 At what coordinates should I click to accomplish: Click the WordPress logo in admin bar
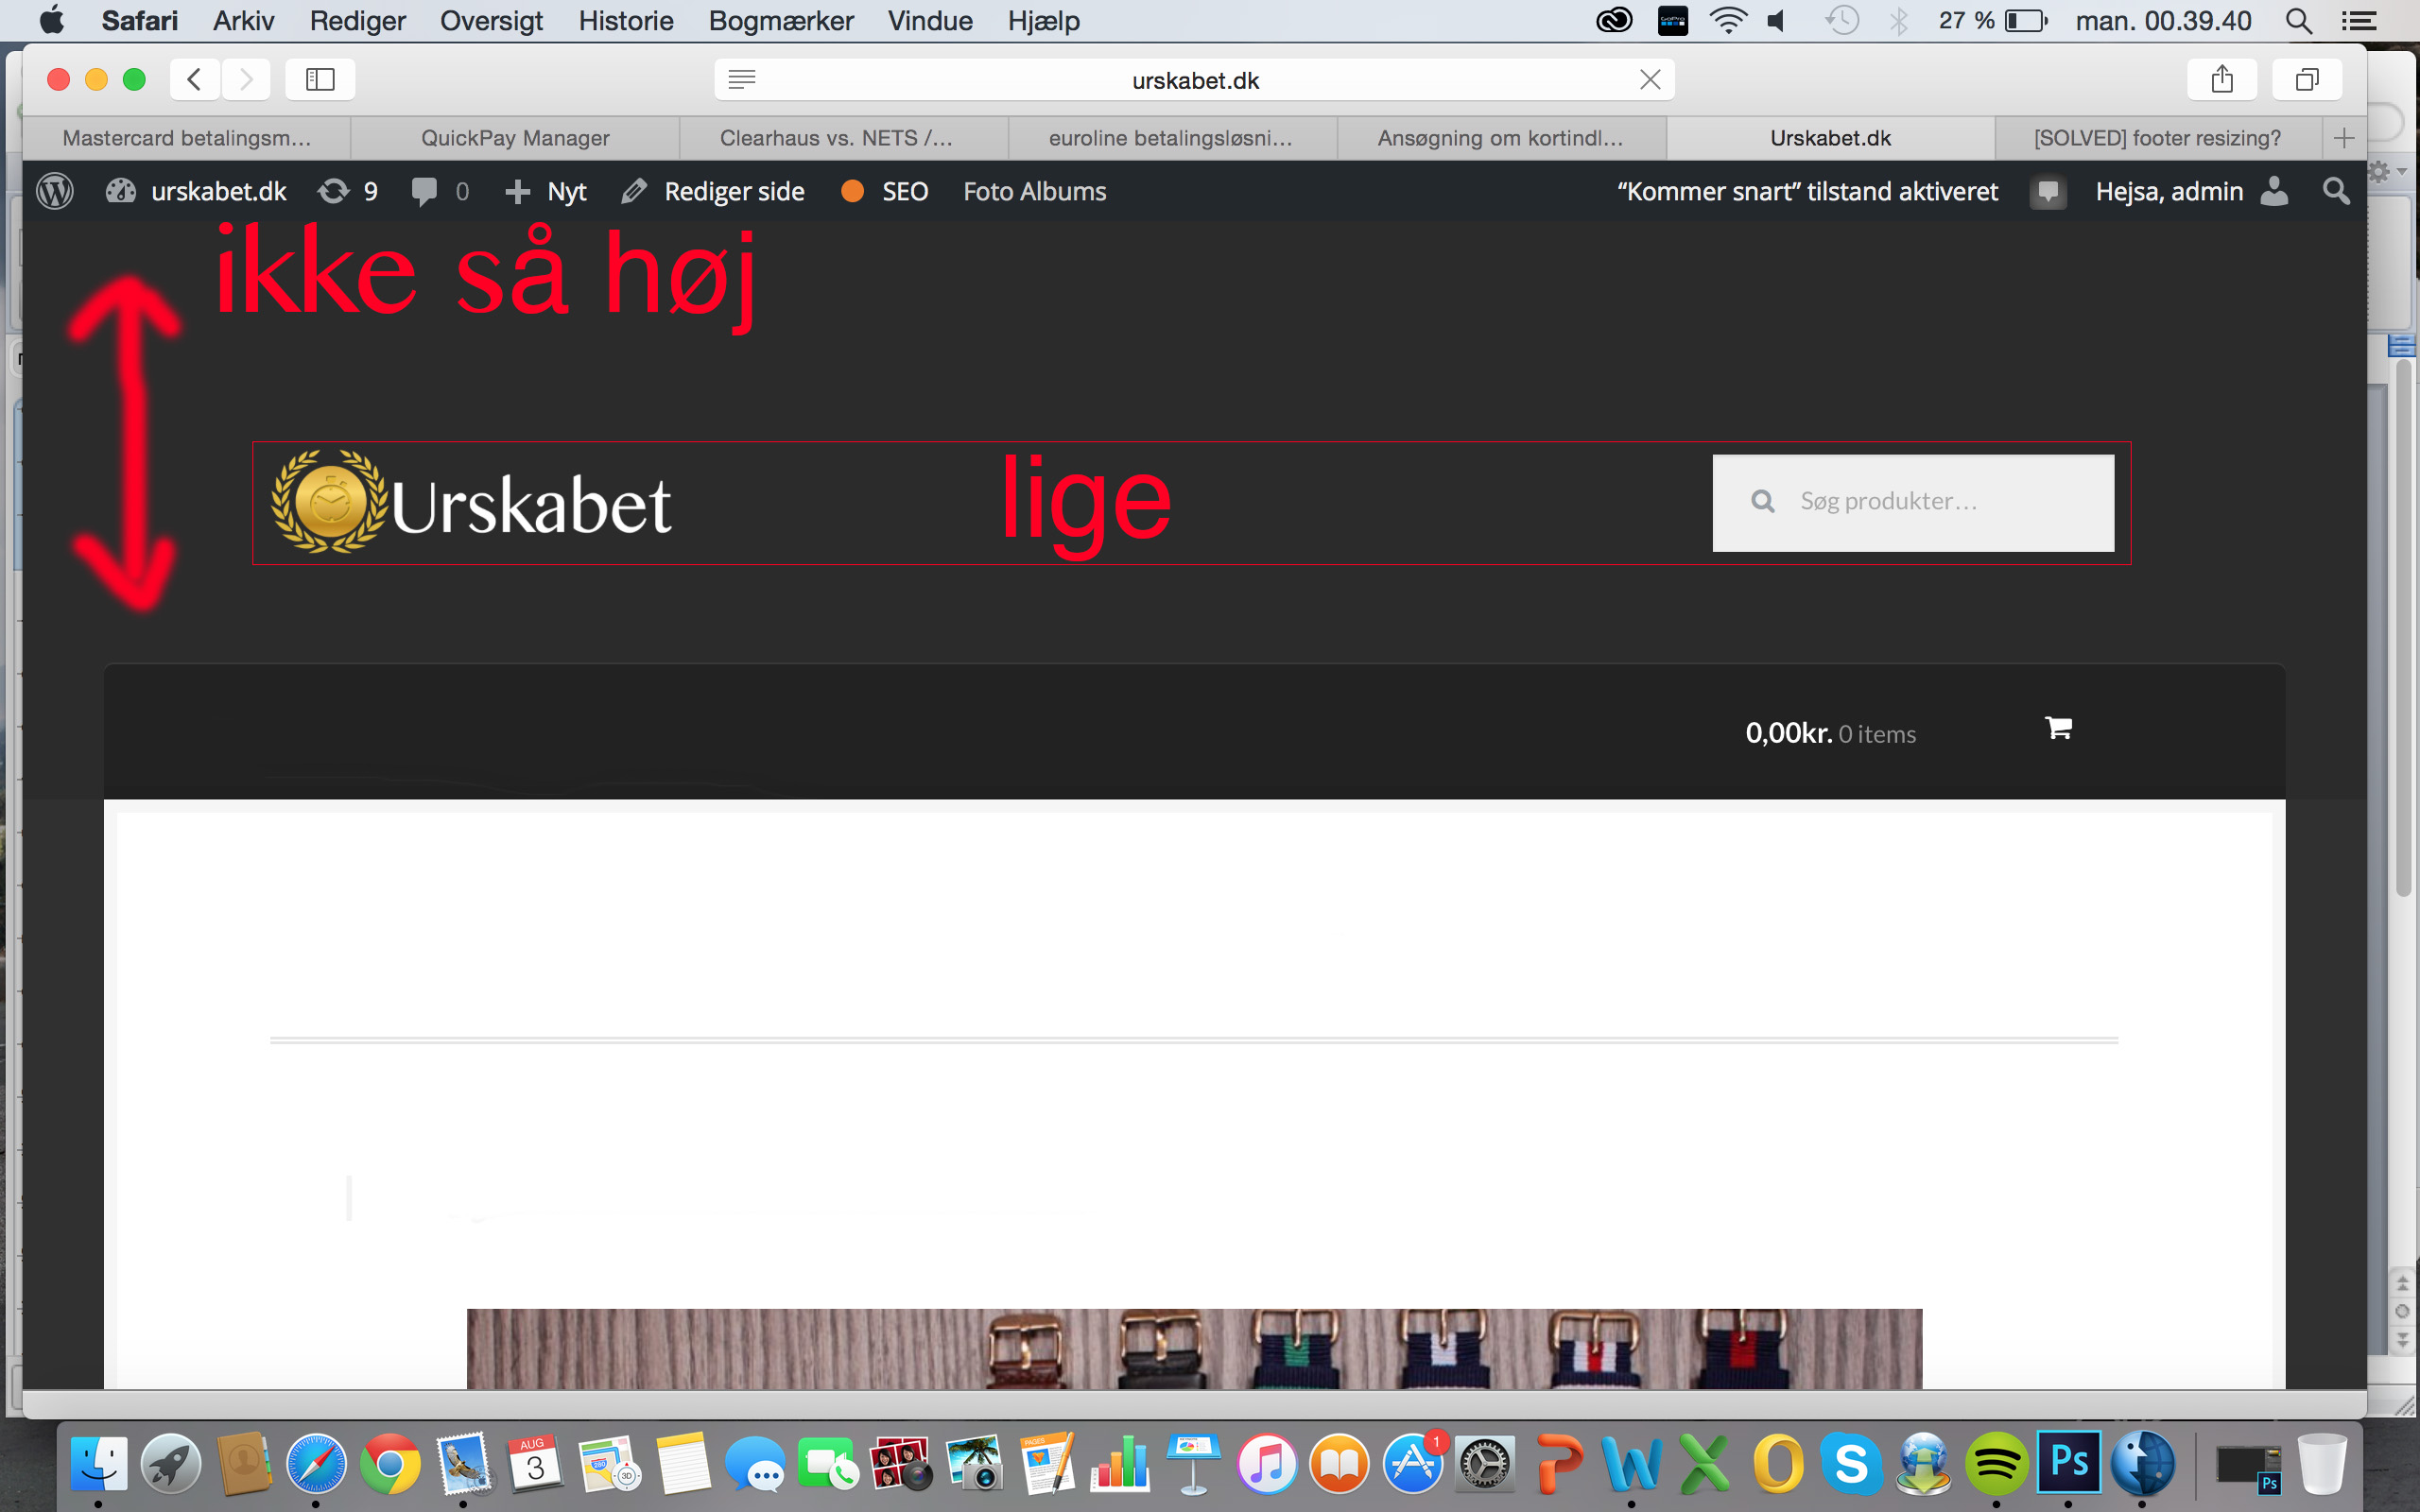pyautogui.click(x=55, y=191)
